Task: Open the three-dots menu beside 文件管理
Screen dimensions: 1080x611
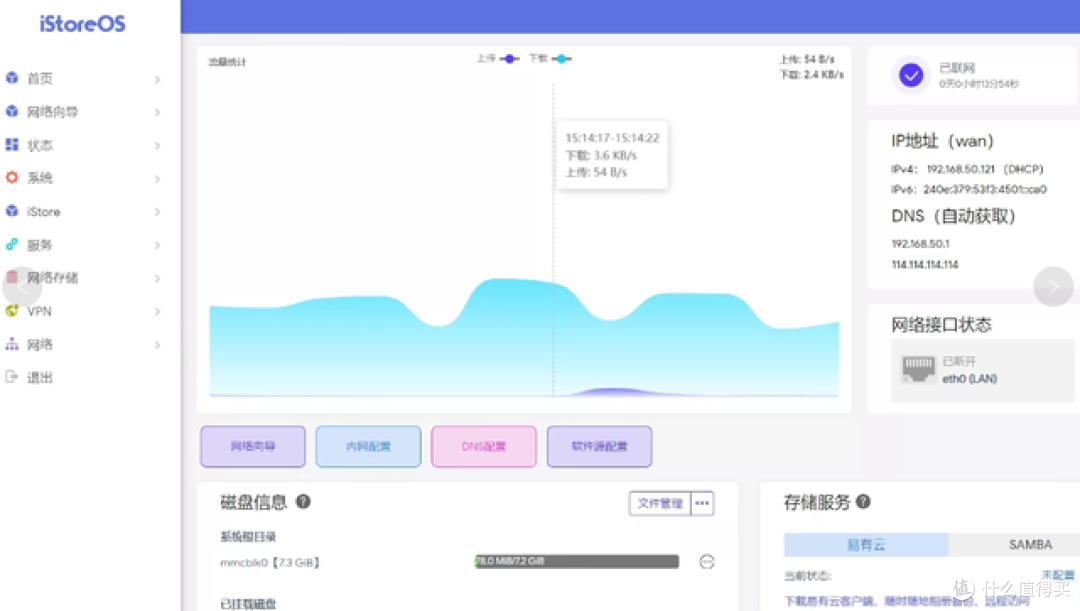Action: tap(702, 504)
